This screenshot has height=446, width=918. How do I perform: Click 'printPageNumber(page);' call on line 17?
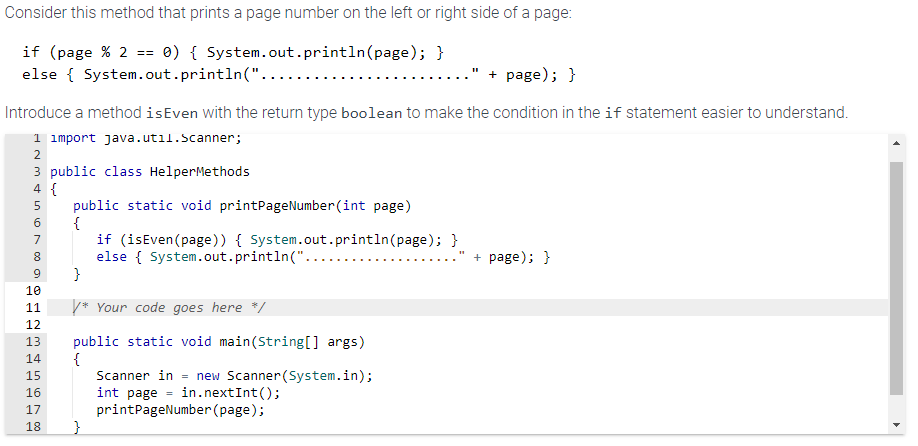[x=180, y=410]
